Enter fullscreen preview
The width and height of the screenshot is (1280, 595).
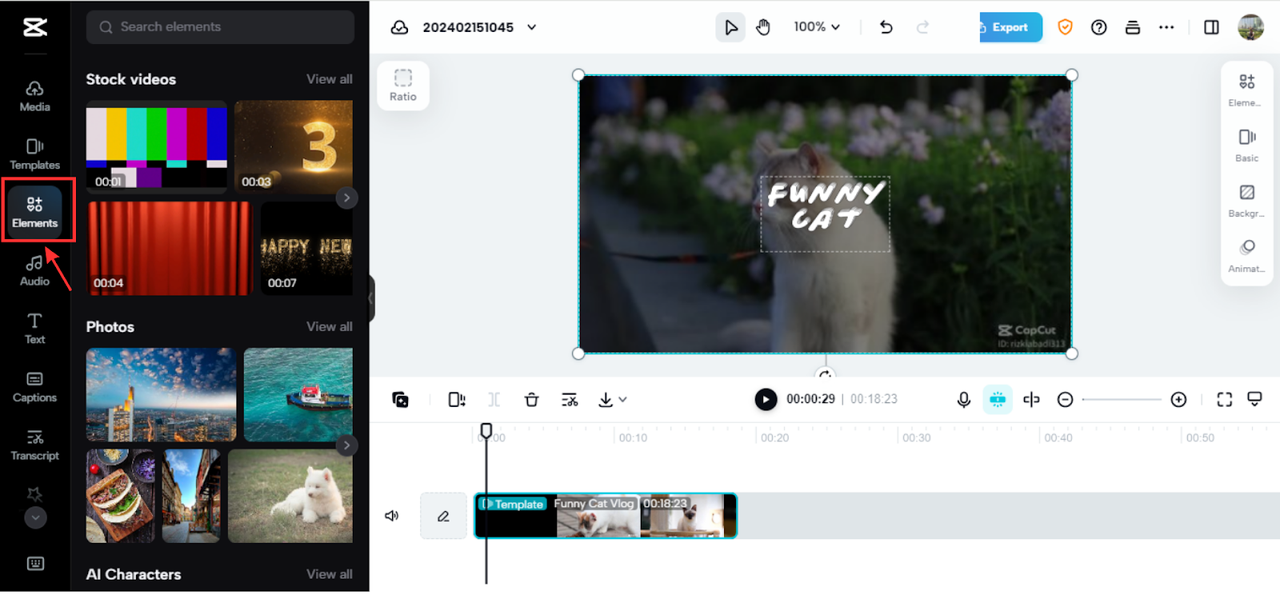[x=1224, y=399]
